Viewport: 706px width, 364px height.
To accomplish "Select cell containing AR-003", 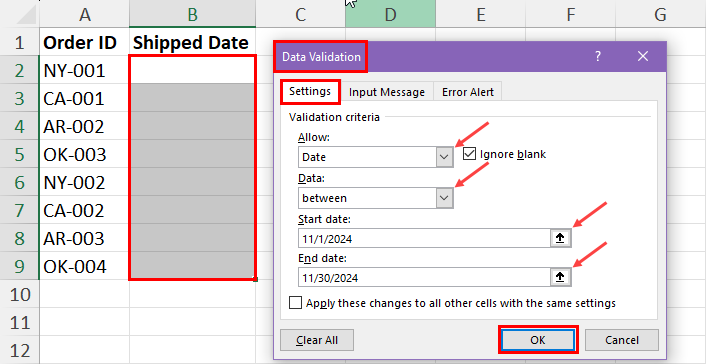I will (x=85, y=238).
